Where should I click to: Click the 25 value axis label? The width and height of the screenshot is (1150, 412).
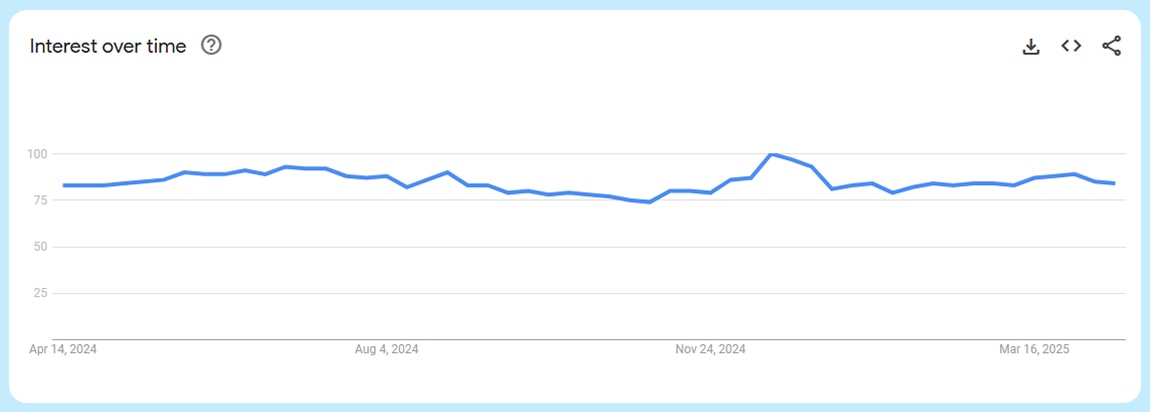41,293
